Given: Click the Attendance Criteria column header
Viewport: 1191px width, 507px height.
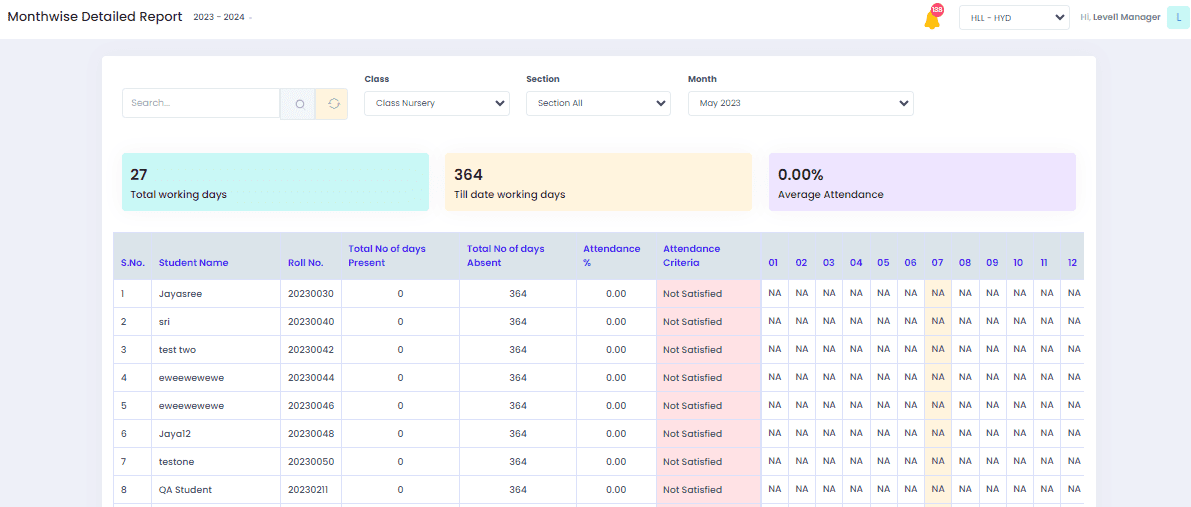Looking at the screenshot, I should (692, 255).
